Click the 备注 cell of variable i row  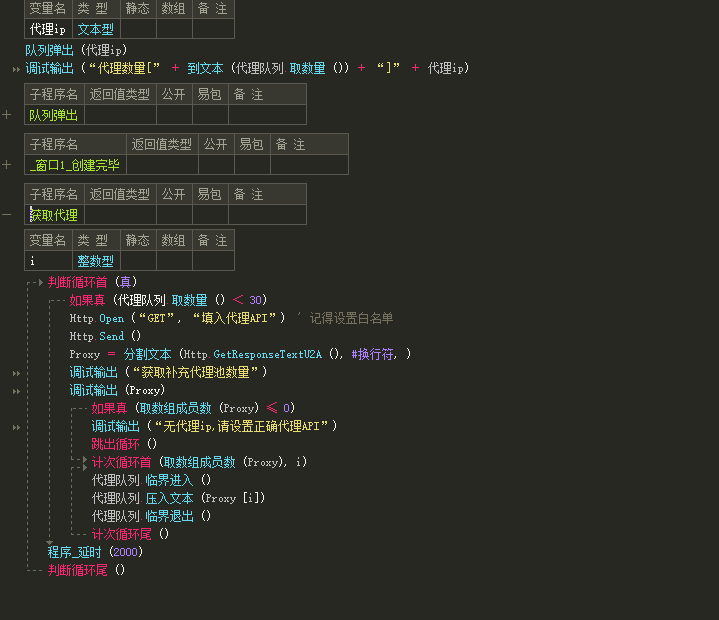(x=213, y=261)
